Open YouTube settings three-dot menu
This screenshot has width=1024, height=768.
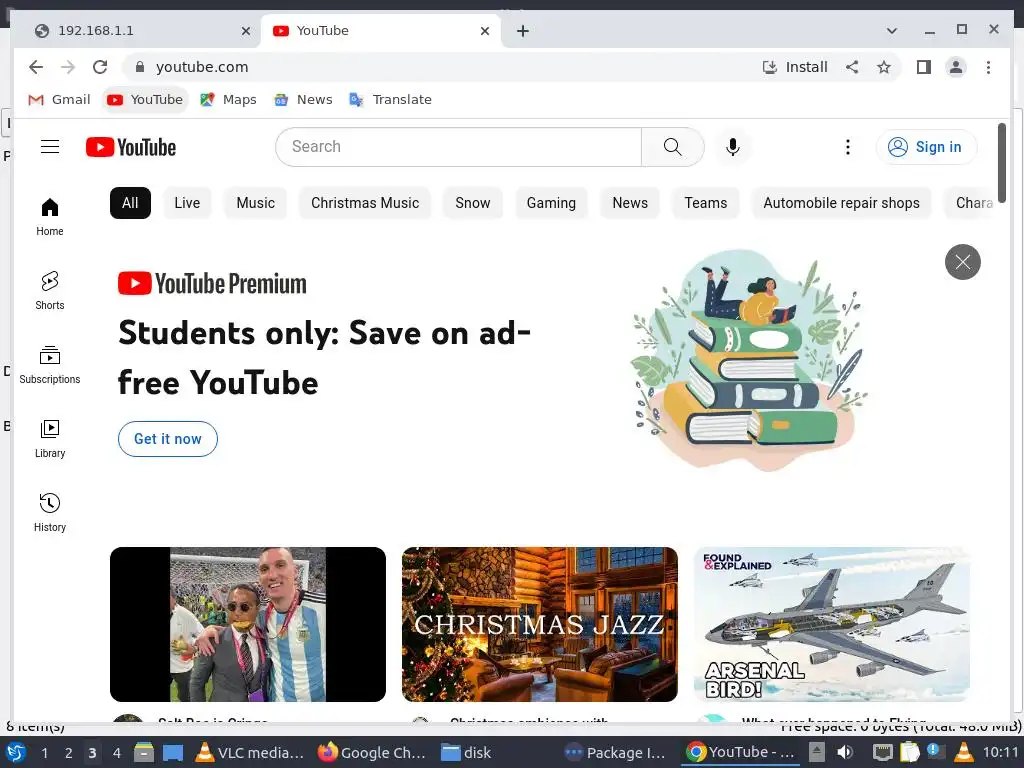click(848, 147)
